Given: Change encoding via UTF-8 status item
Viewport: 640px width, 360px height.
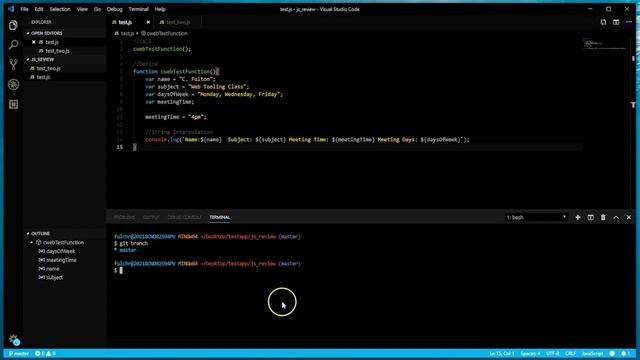Looking at the screenshot, I should (x=552, y=353).
